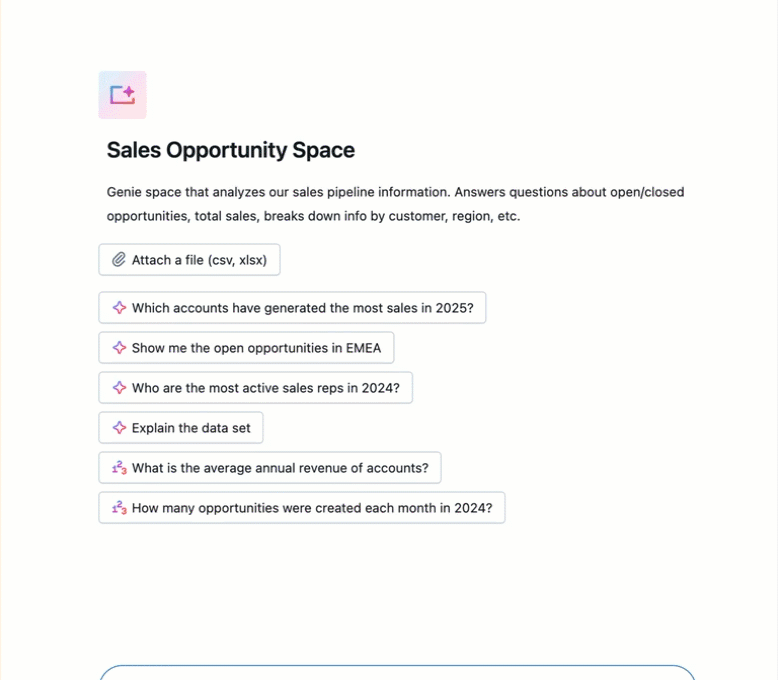This screenshot has width=778, height=680.
Task: Click sparkle icon next to 'Explain the data set'
Action: (119, 428)
